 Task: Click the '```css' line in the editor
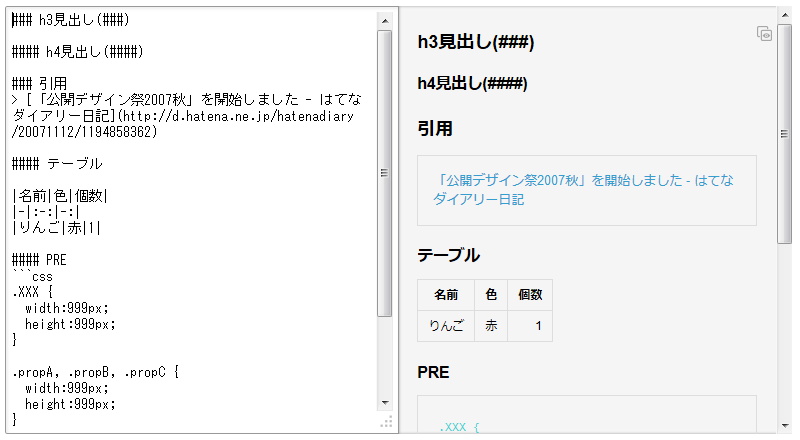click(32, 276)
